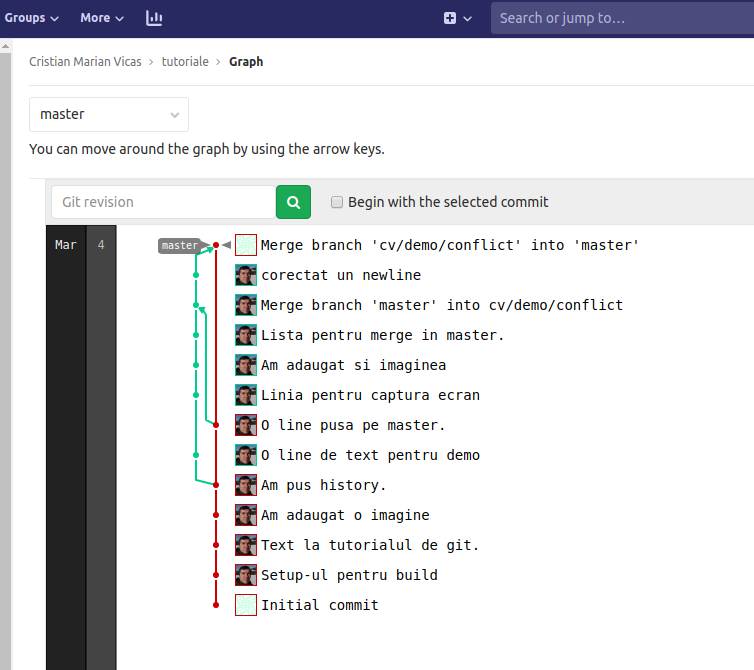
Task: Click avatar next to 'Initial commit'
Action: pos(246,605)
